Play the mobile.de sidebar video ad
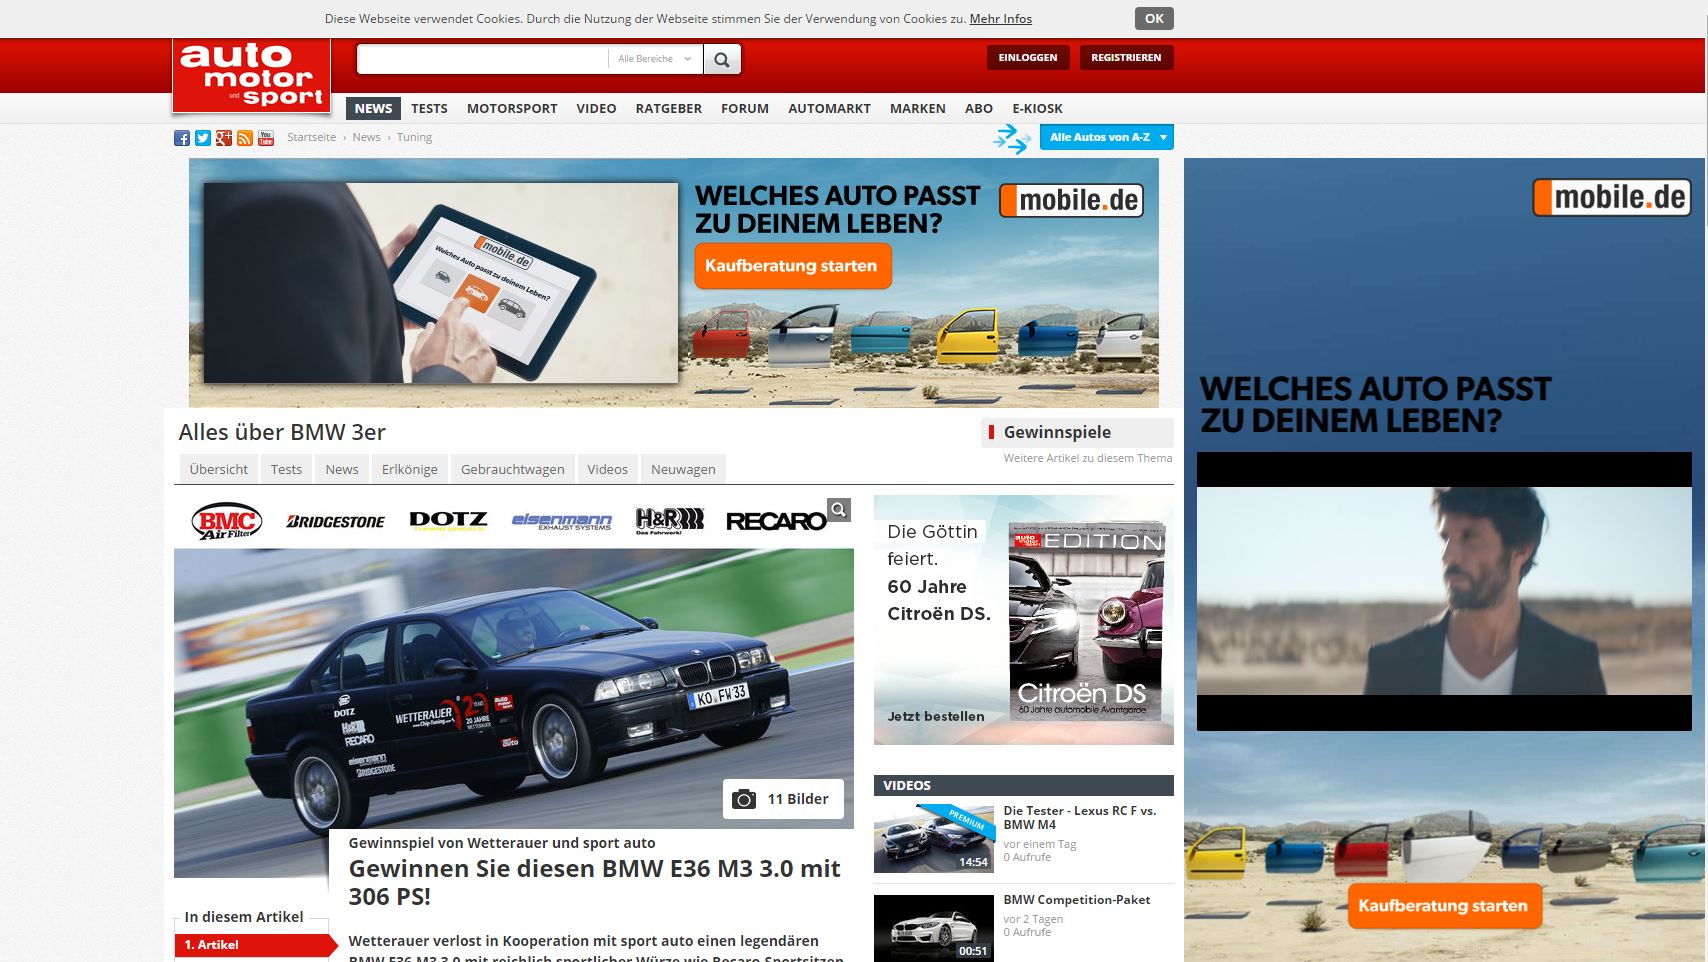 pos(1444,591)
